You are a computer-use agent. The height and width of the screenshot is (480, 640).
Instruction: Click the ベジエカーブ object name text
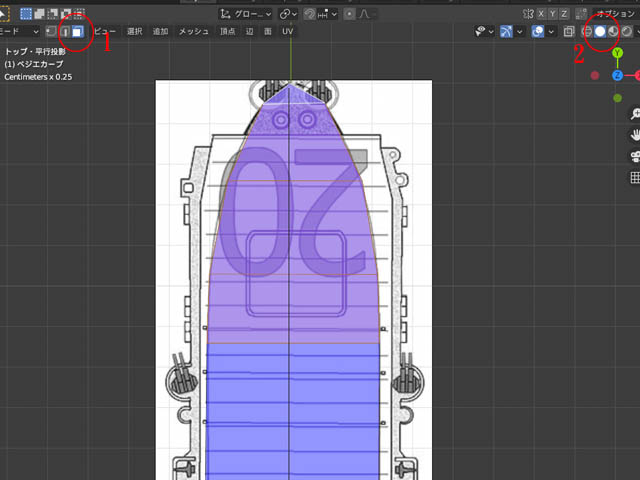click(x=40, y=64)
